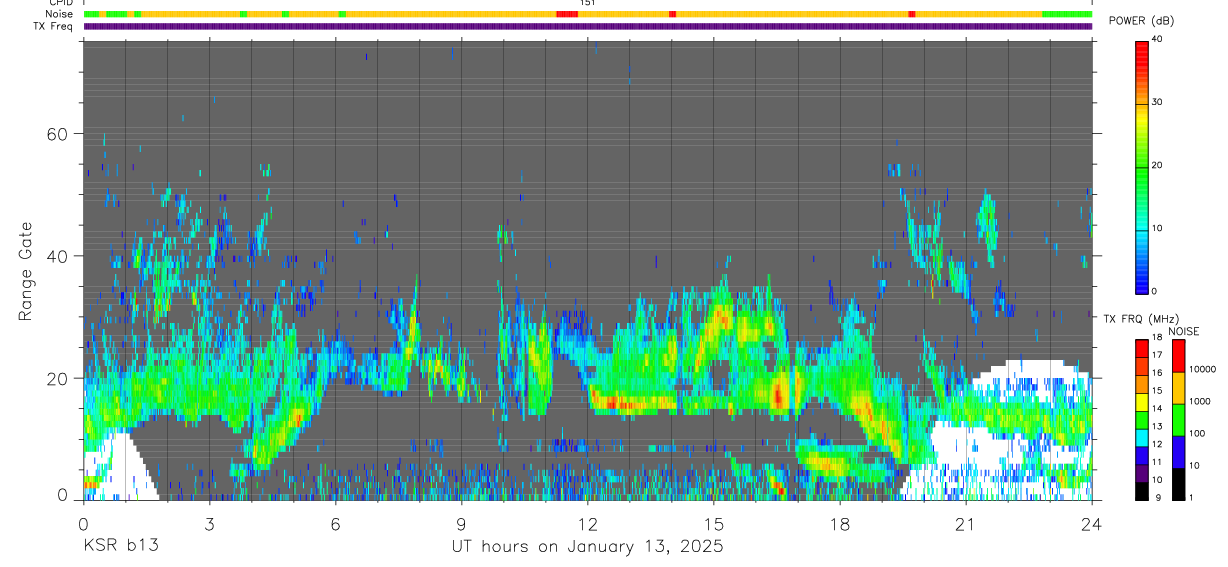Click the NOISE color scale bar
Image resolution: width=1228 pixels, height=567 pixels.
click(1179, 419)
